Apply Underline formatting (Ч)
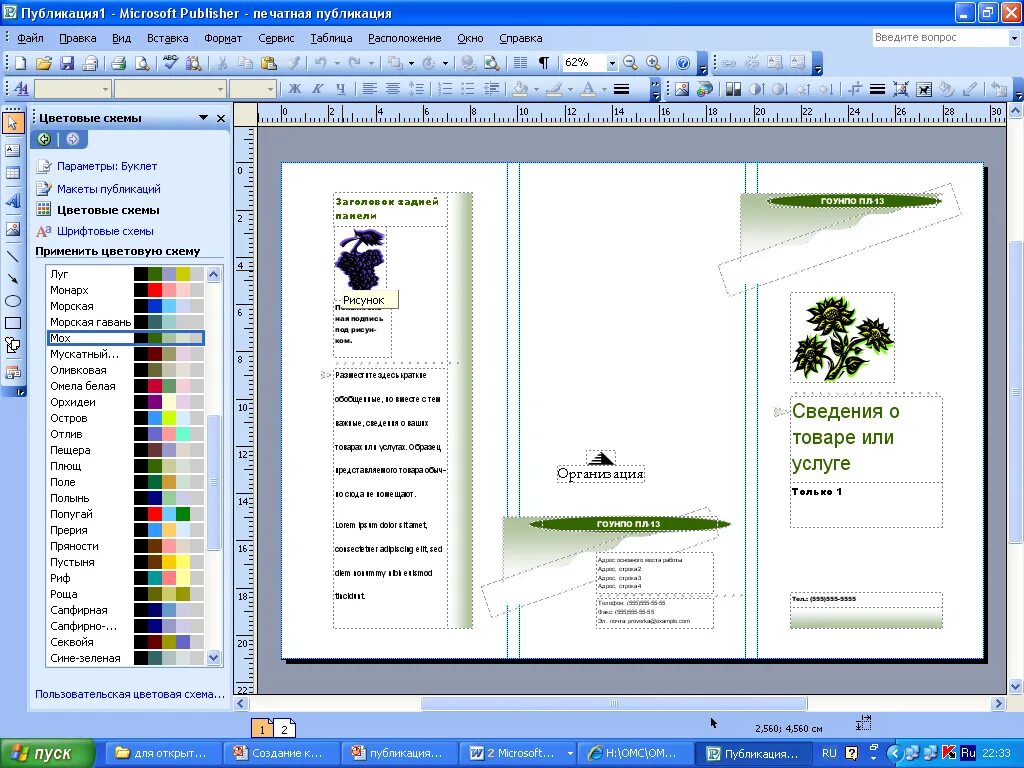This screenshot has height=768, width=1024. point(341,89)
